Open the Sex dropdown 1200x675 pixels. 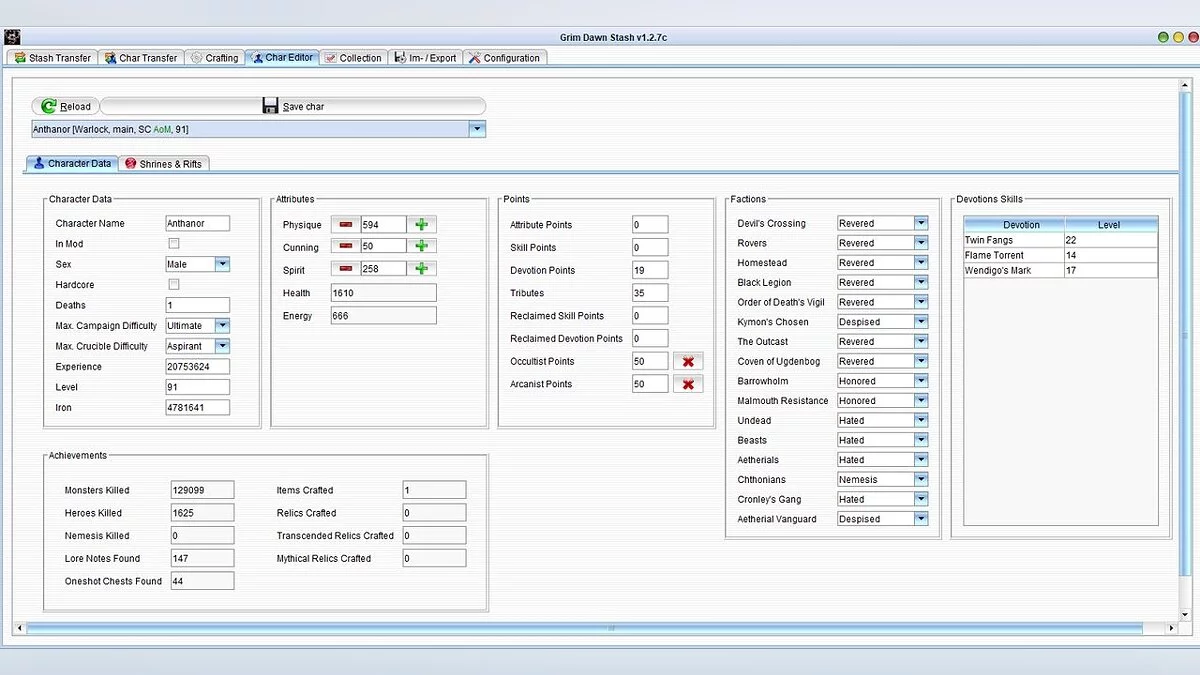[x=222, y=264]
